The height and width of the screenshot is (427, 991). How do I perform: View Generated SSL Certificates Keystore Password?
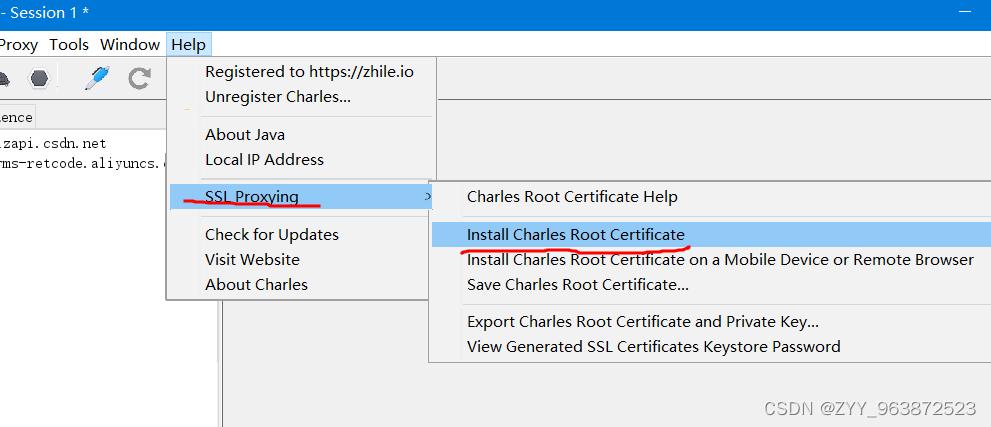(654, 347)
